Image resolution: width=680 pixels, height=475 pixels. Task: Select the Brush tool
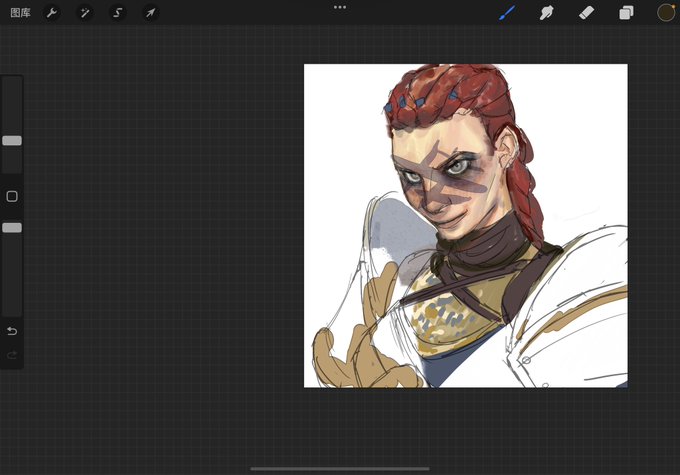pyautogui.click(x=507, y=13)
